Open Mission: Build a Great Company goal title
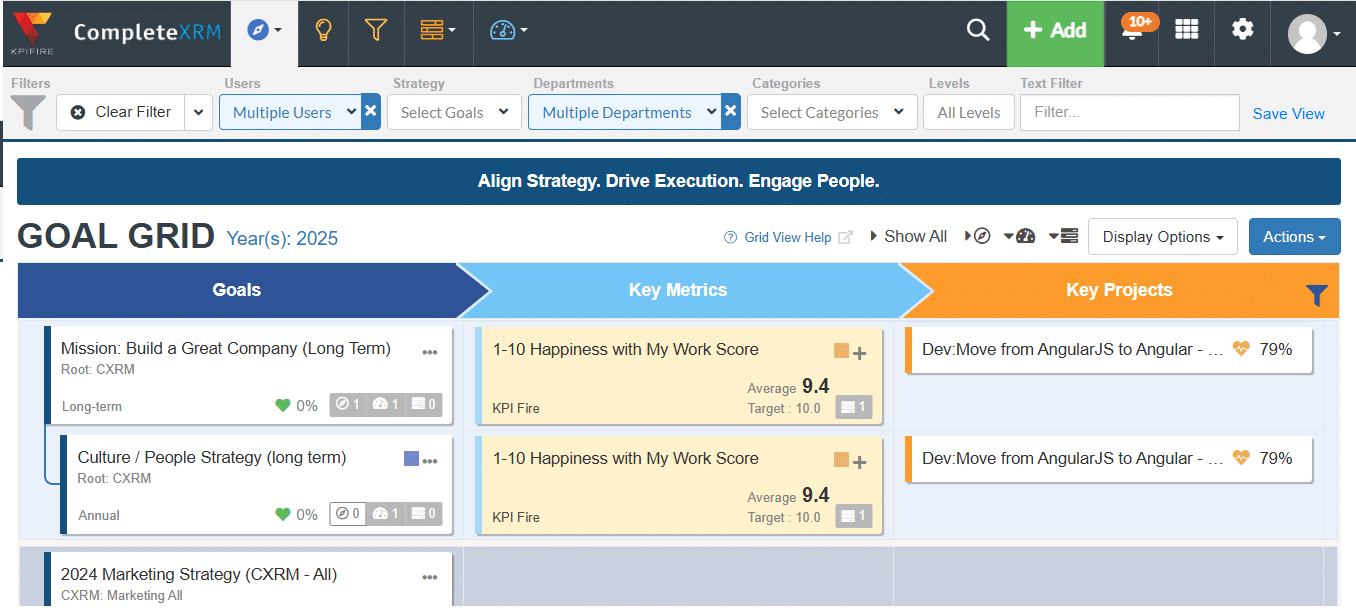This screenshot has width=1356, height=608. [x=226, y=348]
